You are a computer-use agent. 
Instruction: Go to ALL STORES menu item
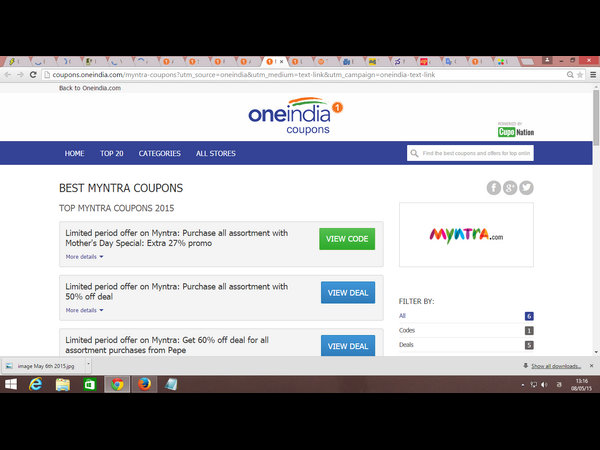pos(215,153)
